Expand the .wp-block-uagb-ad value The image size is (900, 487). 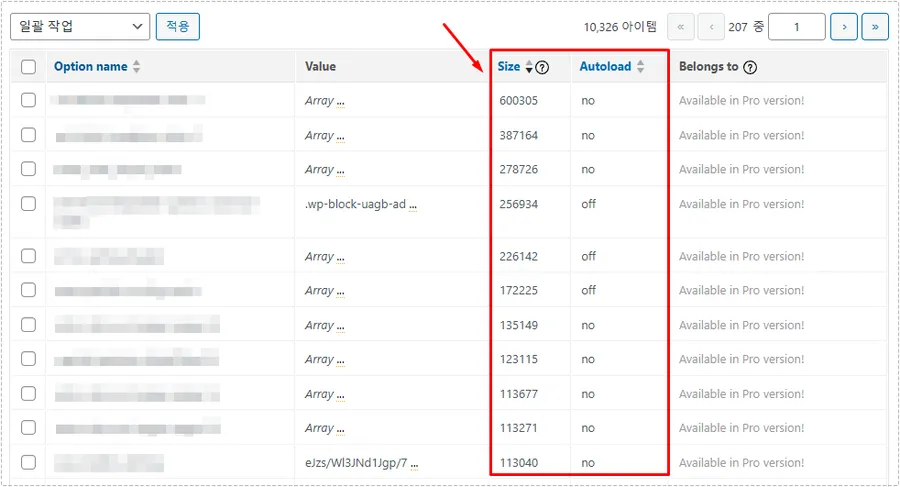click(x=413, y=206)
